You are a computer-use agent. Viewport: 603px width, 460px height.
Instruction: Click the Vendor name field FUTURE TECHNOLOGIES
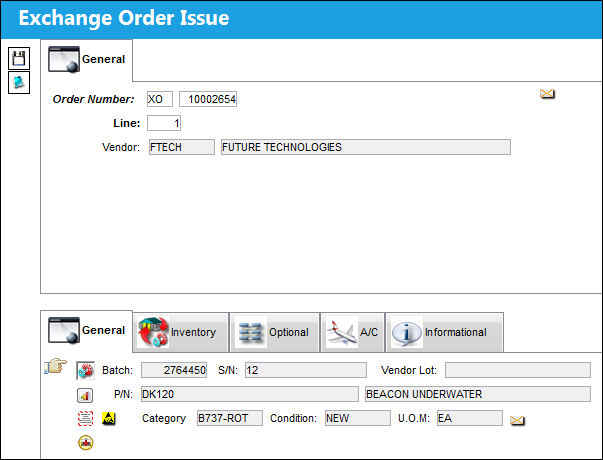pyautogui.click(x=366, y=147)
